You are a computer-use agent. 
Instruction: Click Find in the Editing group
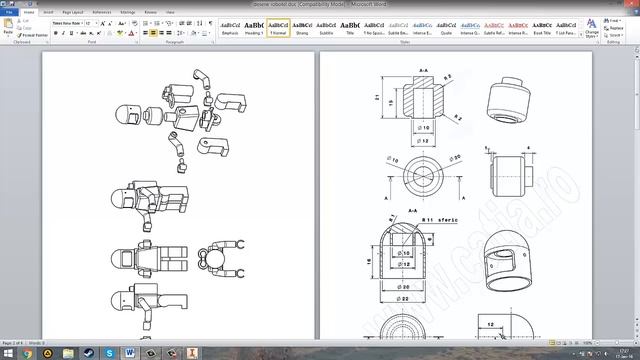point(613,20)
